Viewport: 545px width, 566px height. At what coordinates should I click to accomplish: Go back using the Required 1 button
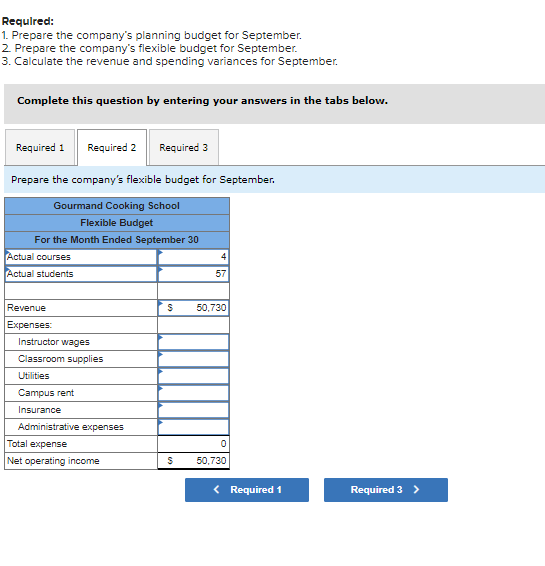(x=247, y=490)
